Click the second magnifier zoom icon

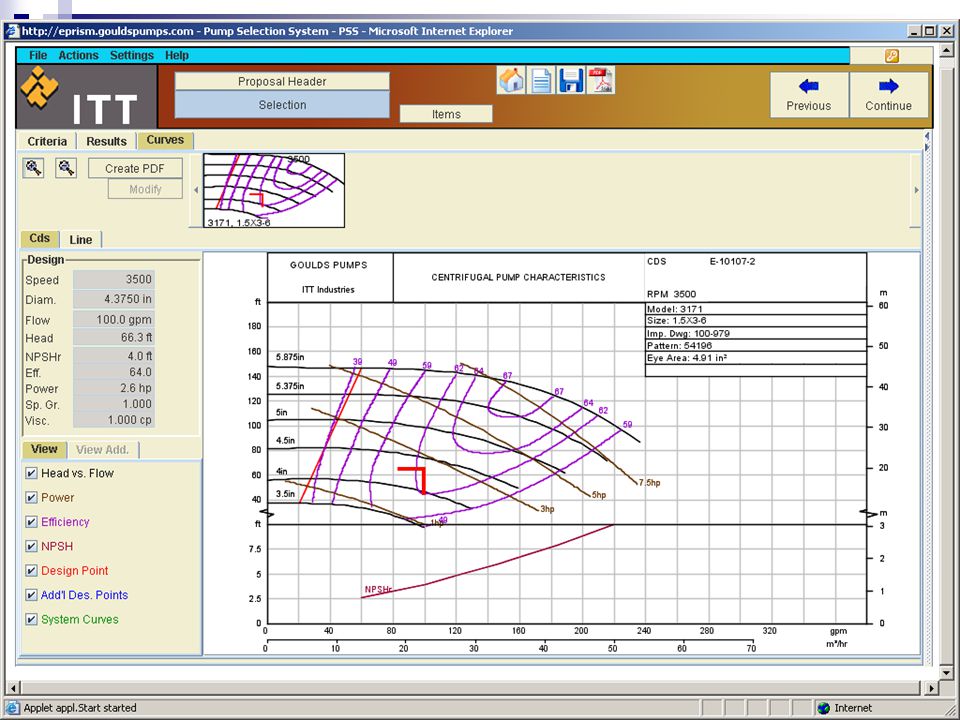click(x=66, y=168)
